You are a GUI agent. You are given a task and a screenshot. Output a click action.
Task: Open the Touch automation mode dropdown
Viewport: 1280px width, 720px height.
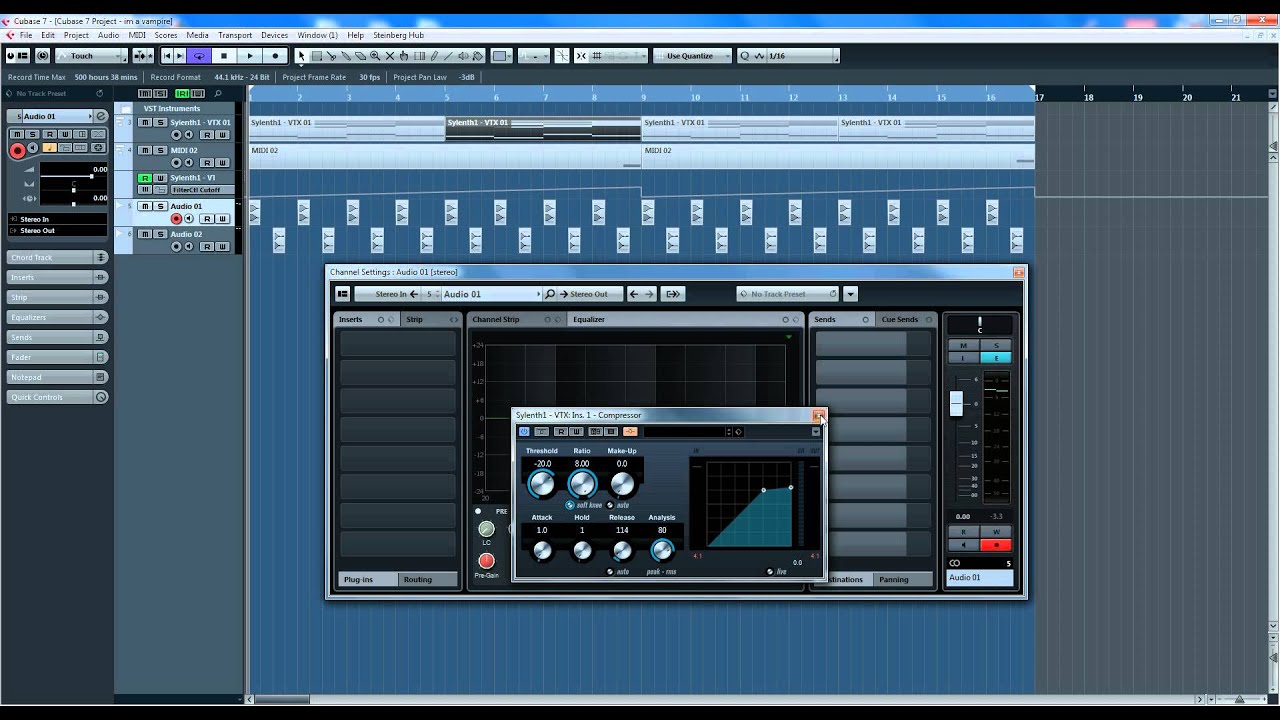91,56
